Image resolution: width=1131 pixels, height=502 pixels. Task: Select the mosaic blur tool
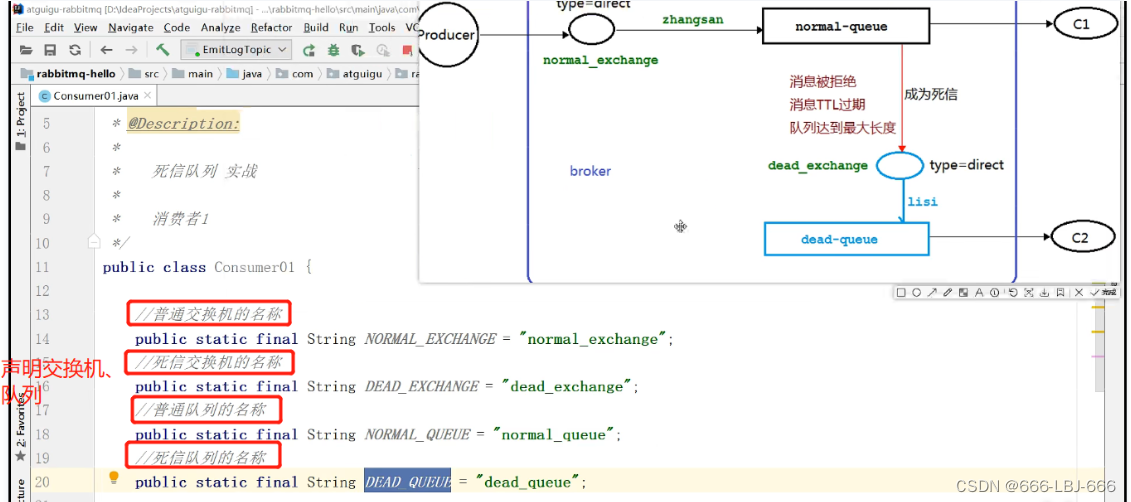964,292
